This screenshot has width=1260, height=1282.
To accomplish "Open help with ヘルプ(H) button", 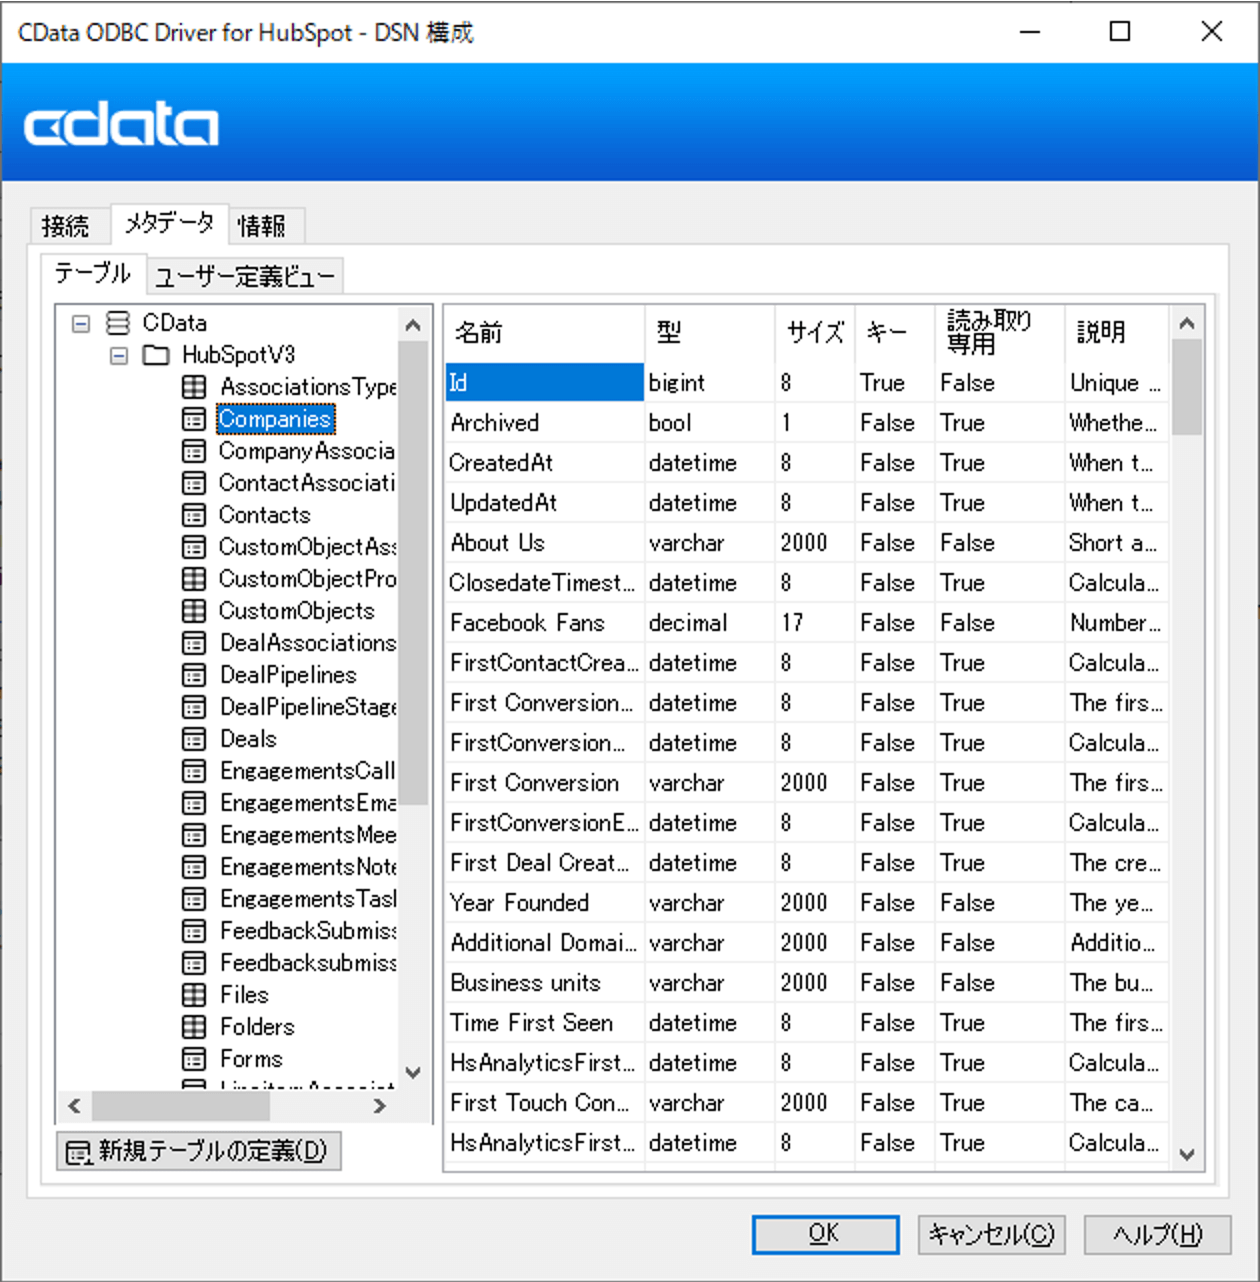I will (x=1158, y=1234).
